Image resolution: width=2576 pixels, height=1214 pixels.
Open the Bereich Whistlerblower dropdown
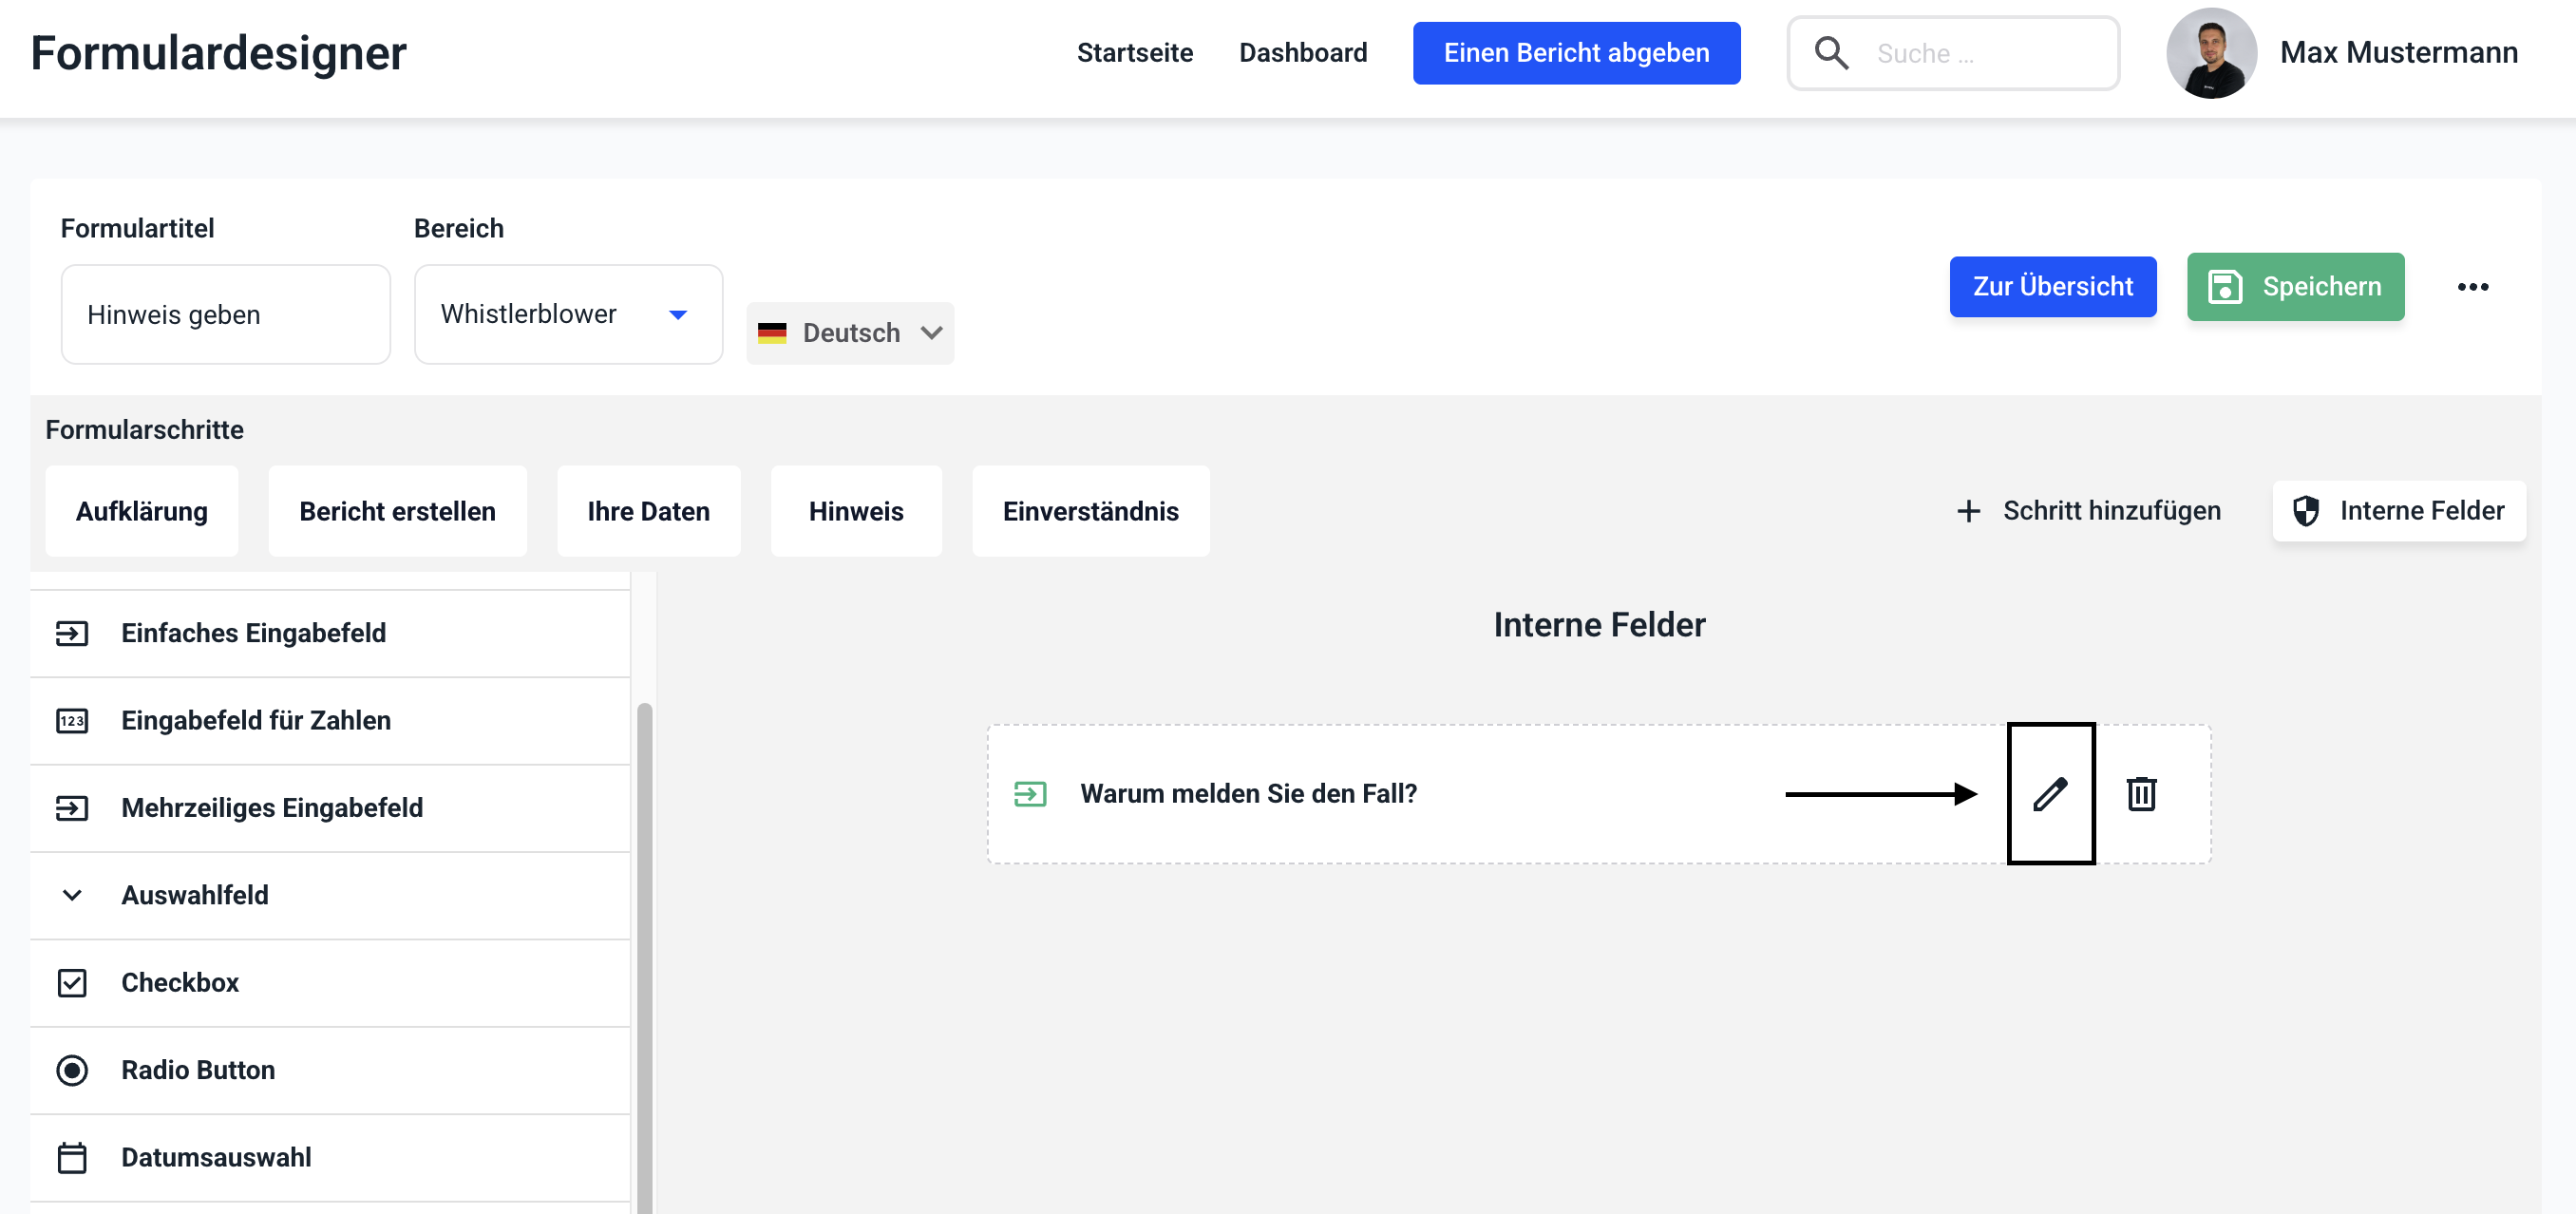[x=567, y=314]
